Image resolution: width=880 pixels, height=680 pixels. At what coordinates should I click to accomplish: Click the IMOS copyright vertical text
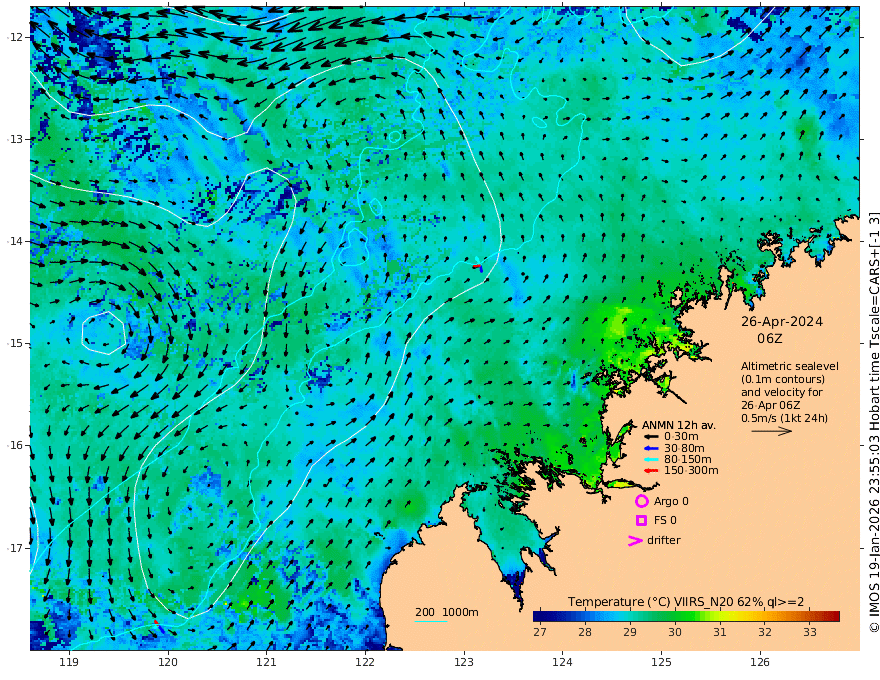pos(874,422)
